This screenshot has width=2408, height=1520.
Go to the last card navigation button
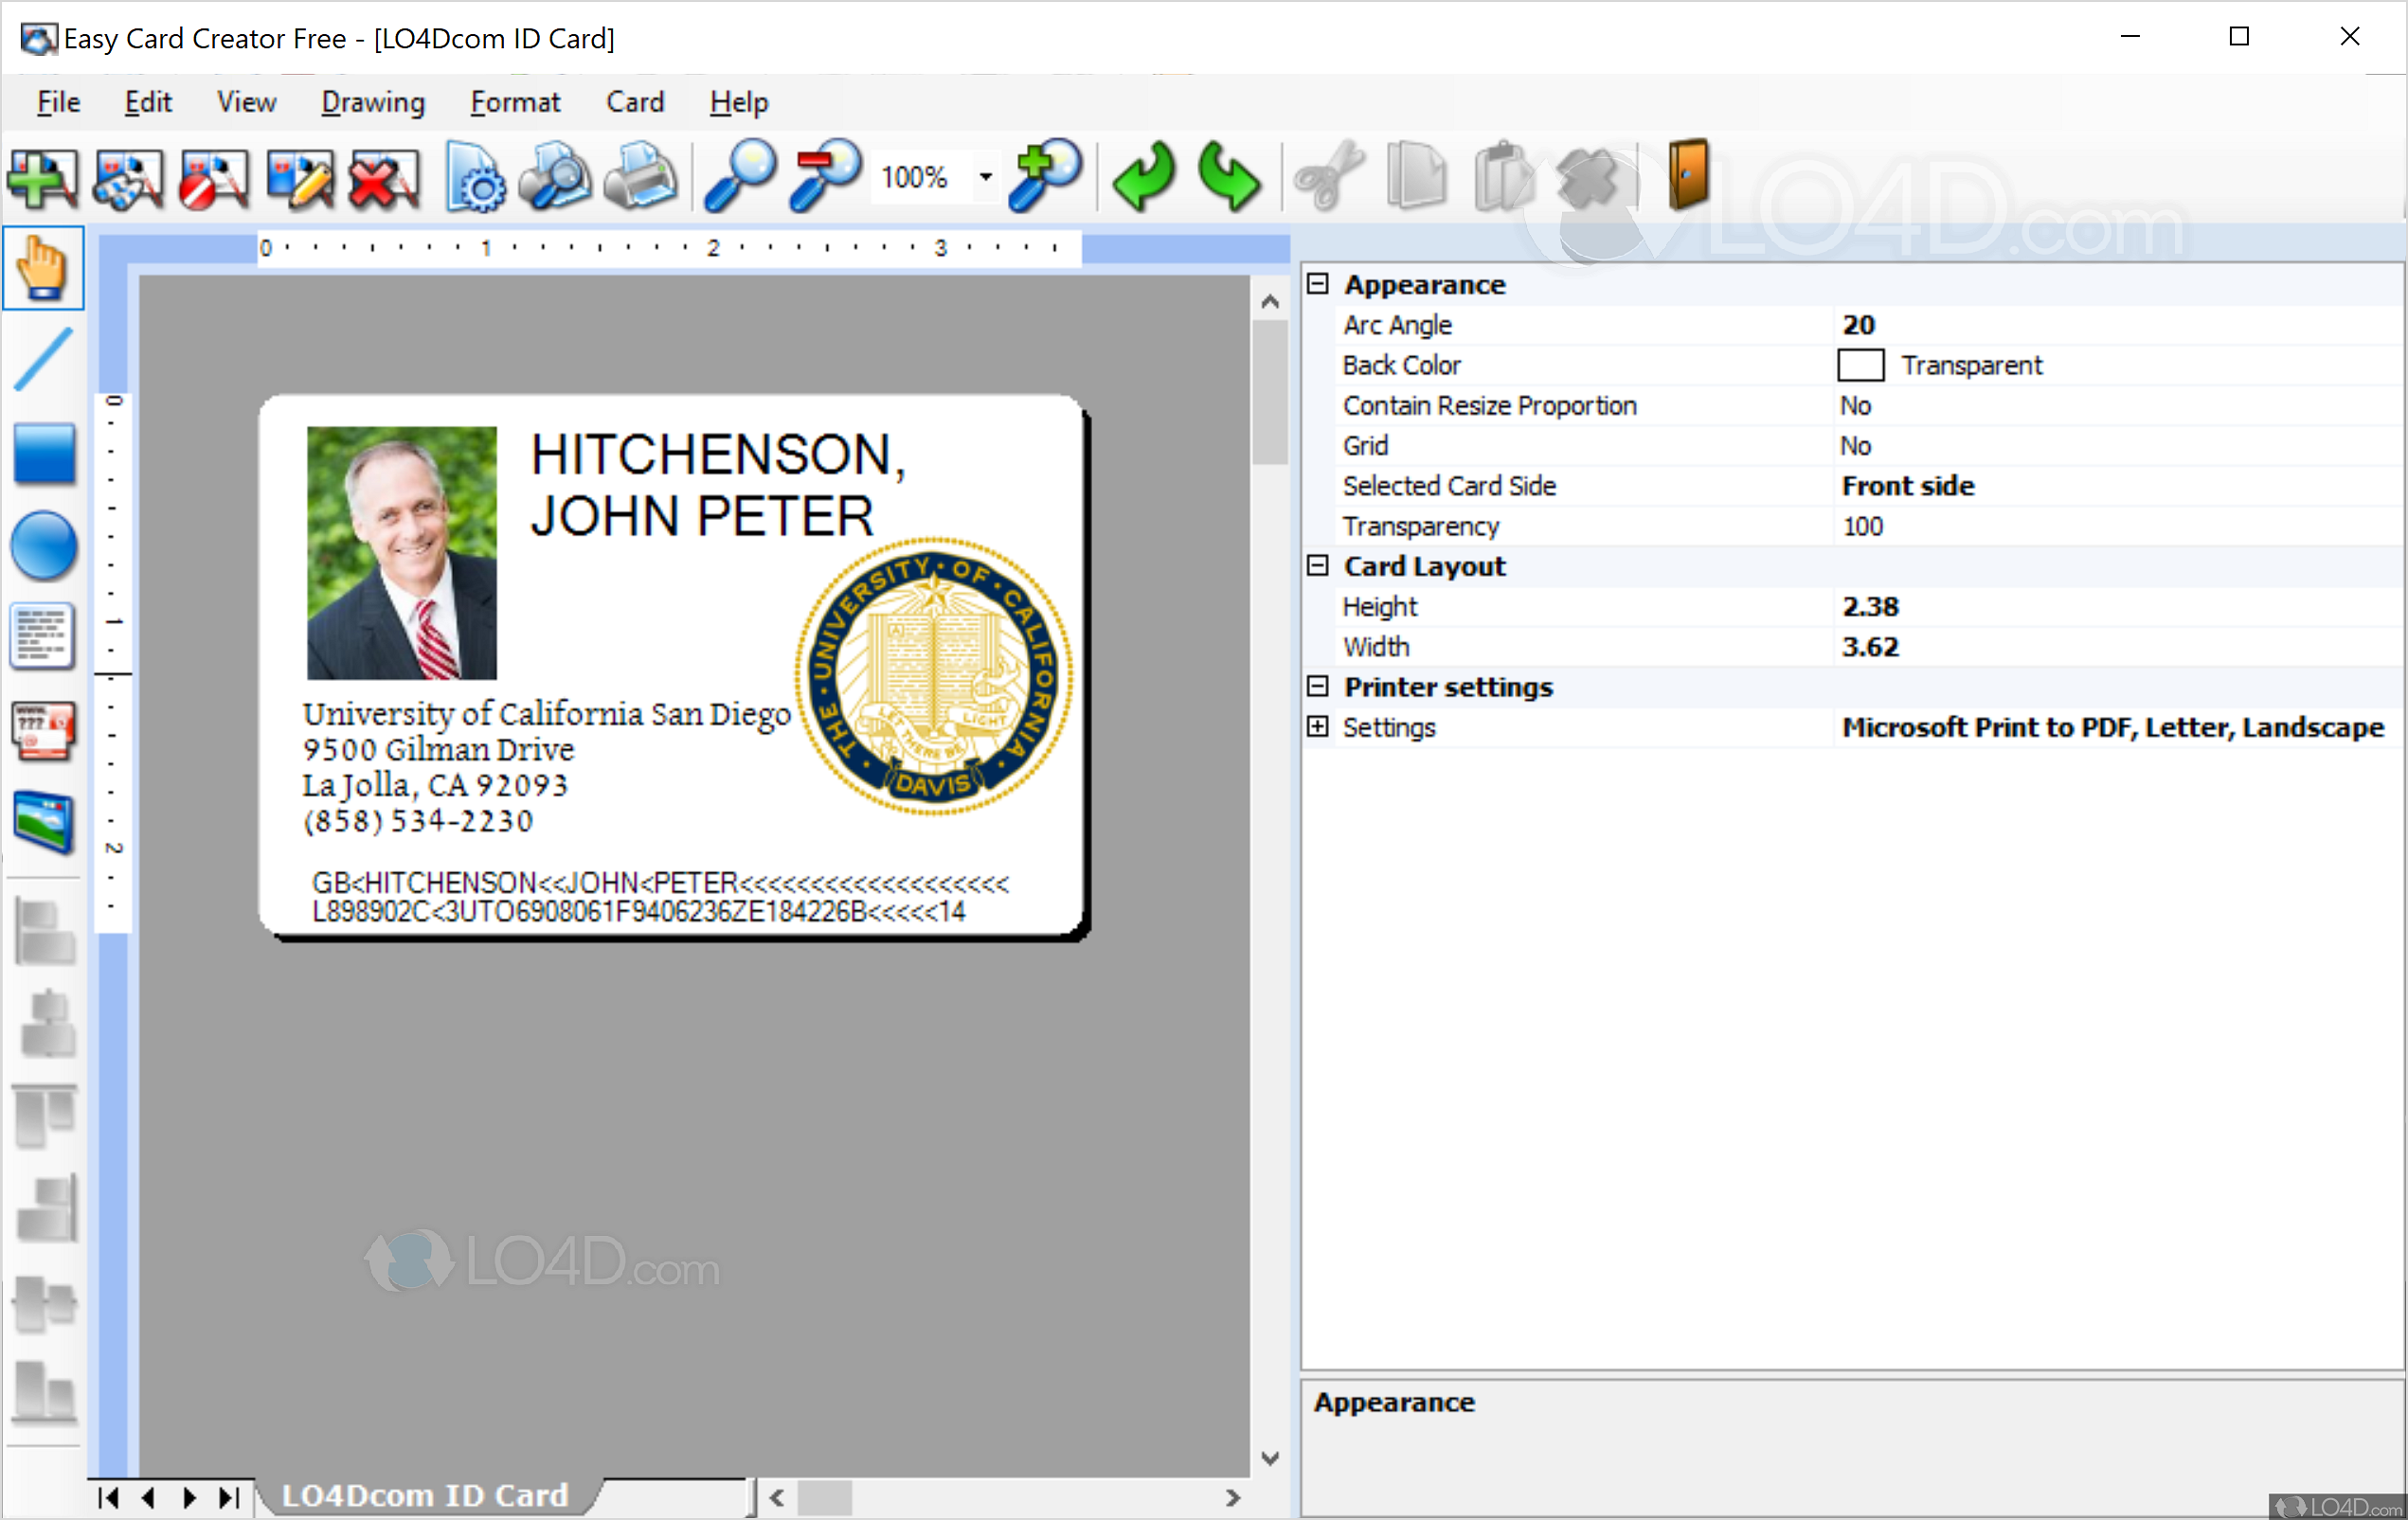229,1497
